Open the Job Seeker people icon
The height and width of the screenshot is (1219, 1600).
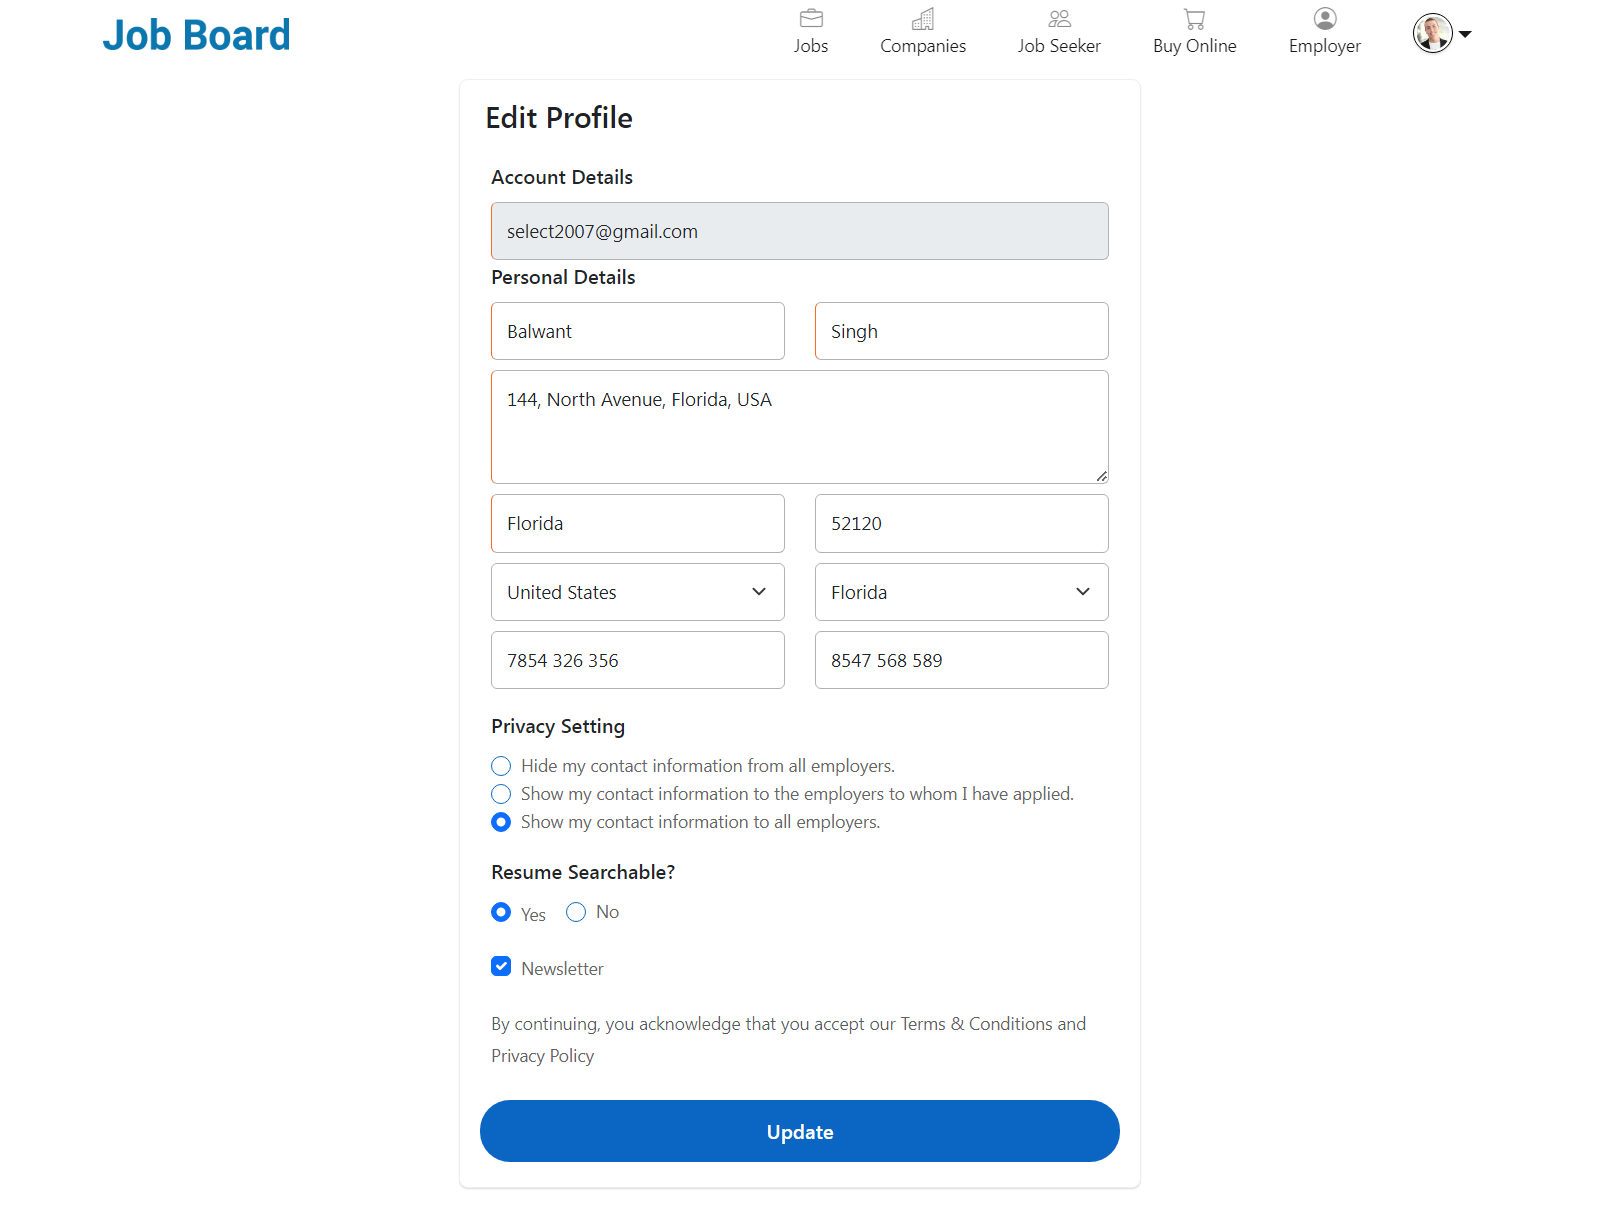pyautogui.click(x=1058, y=18)
